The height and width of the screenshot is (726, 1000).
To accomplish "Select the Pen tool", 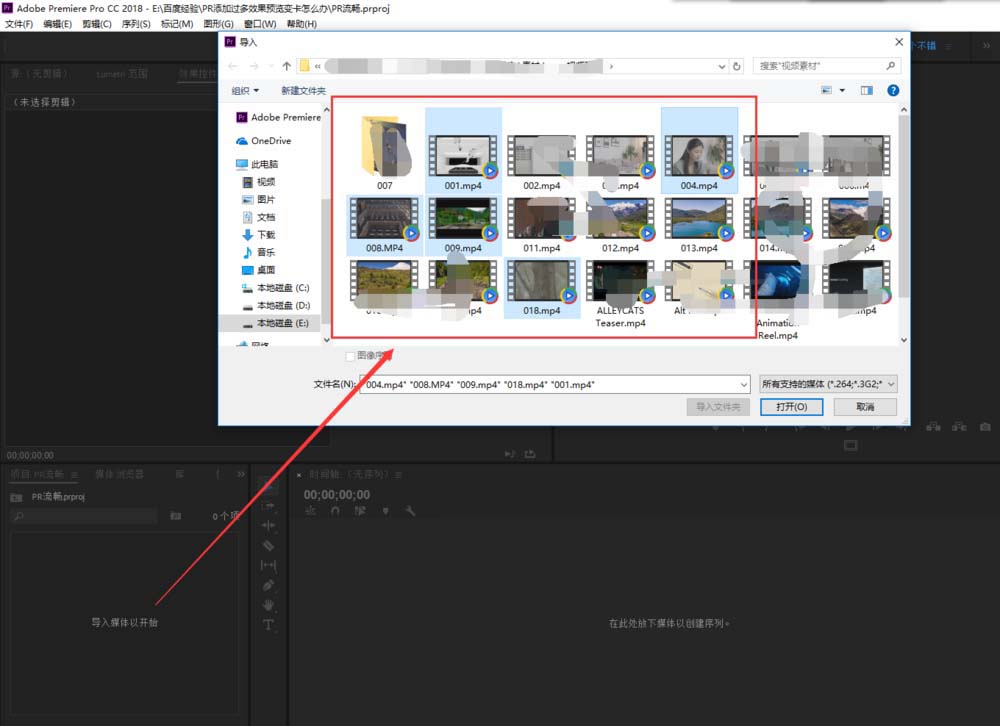I will [268, 585].
